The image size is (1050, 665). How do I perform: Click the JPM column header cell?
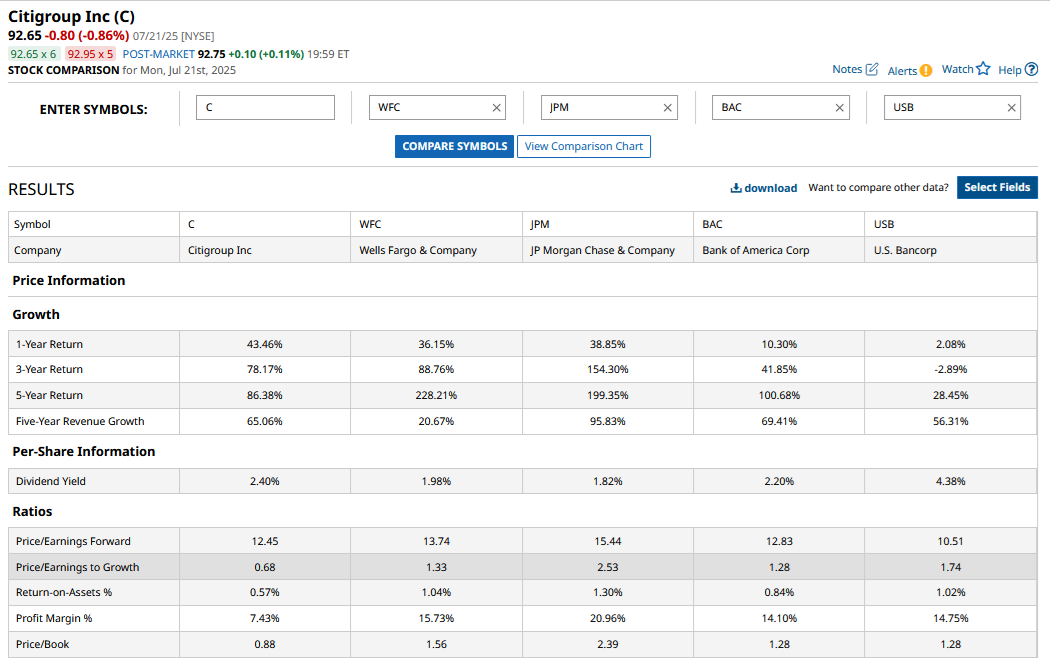pos(608,224)
